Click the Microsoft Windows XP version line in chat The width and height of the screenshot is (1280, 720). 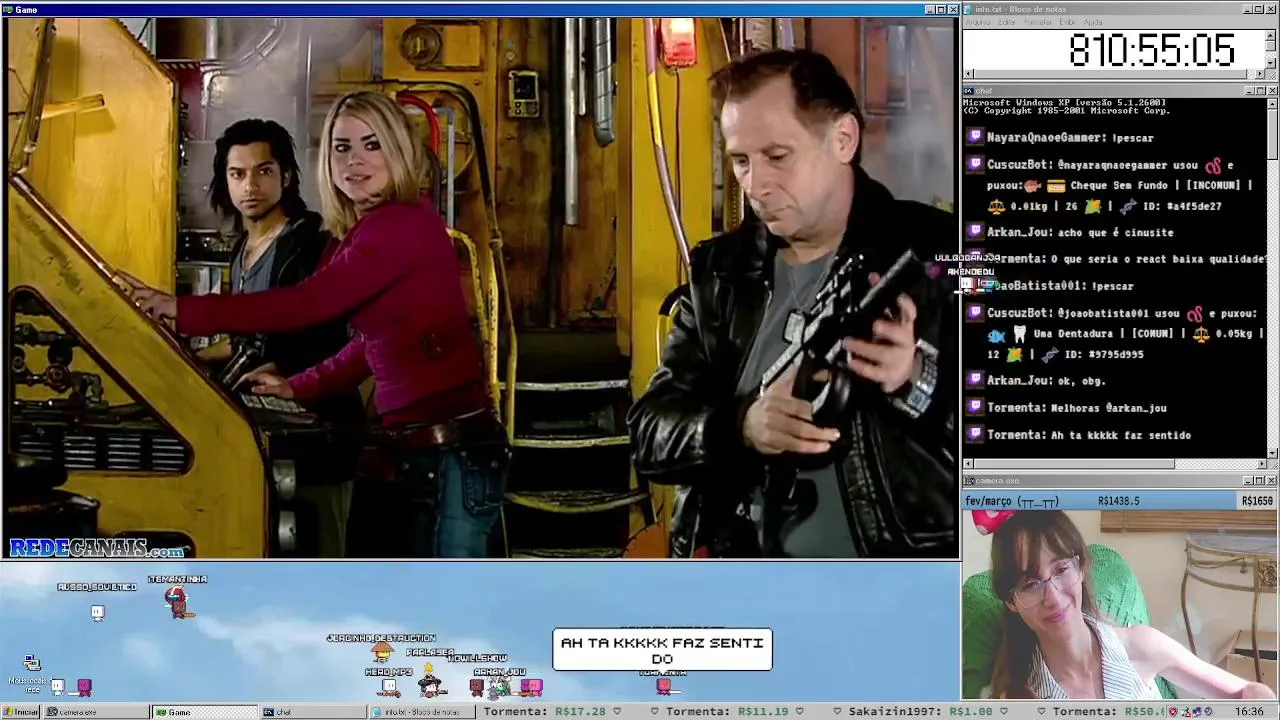coord(1064,102)
